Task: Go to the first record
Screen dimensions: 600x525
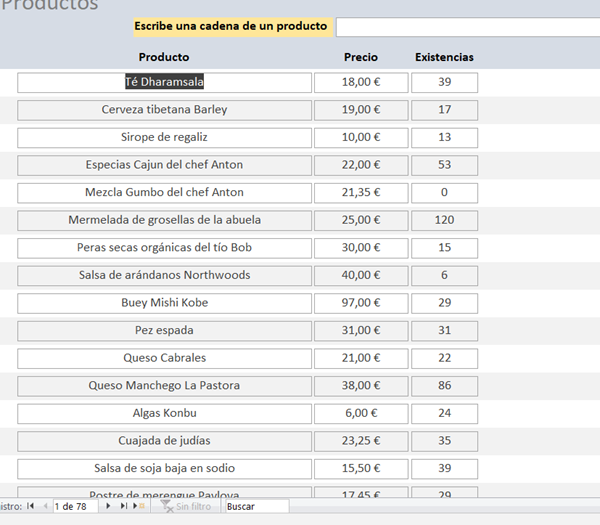Action: tap(31, 507)
